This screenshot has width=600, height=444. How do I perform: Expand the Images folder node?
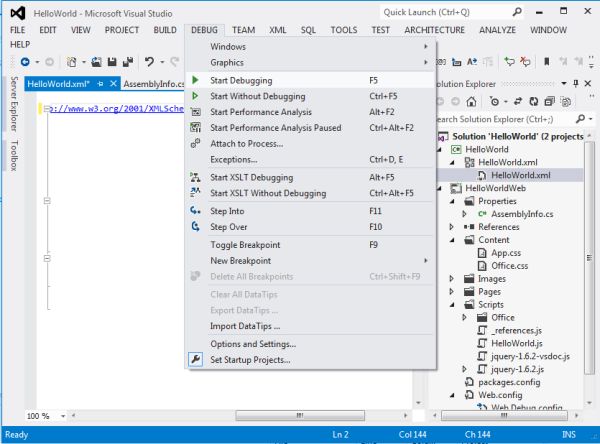click(452, 279)
